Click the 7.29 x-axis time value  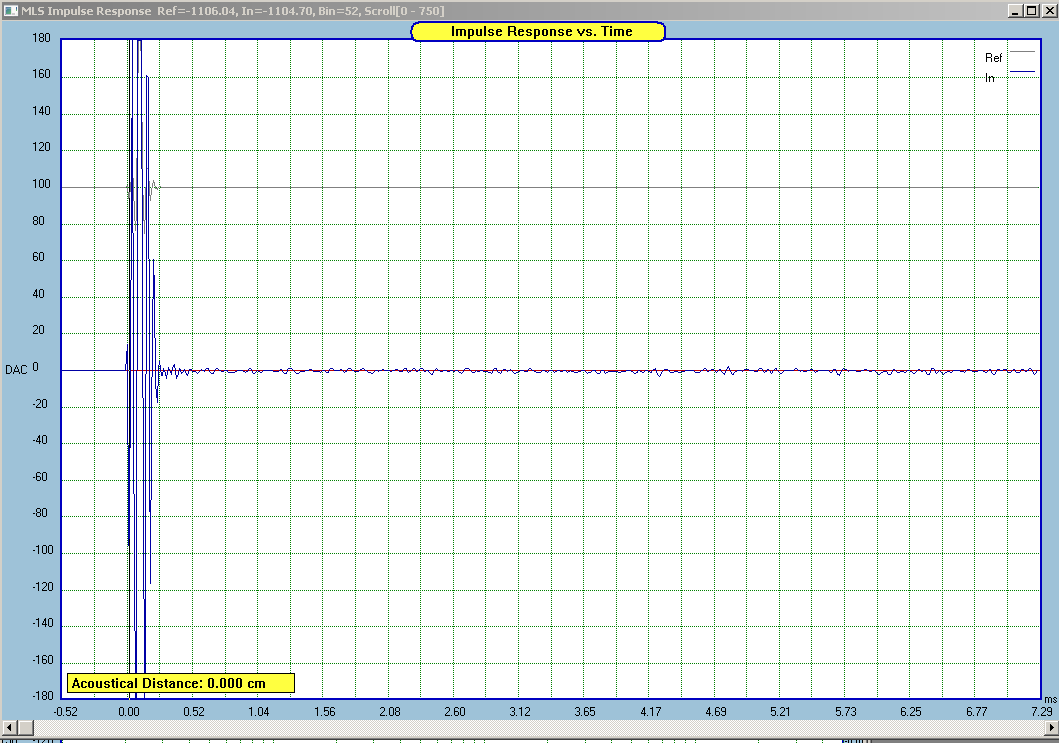coord(1042,711)
